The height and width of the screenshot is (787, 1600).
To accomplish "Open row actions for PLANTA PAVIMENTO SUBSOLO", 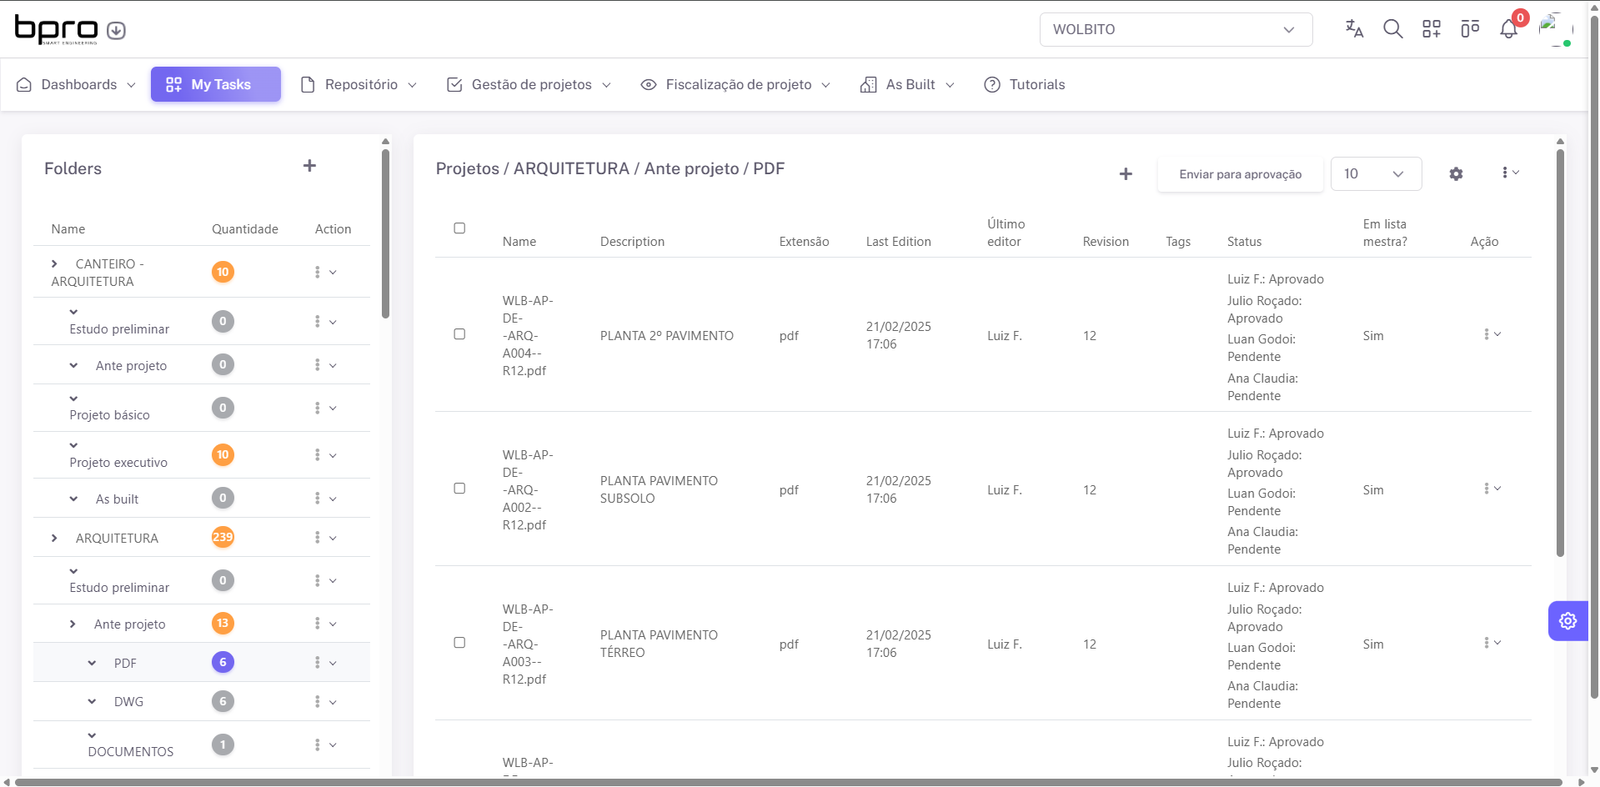I will [x=1492, y=489].
